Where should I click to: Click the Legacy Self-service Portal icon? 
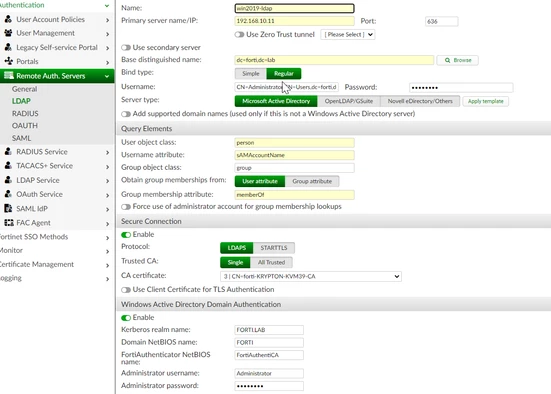coord(8,47)
